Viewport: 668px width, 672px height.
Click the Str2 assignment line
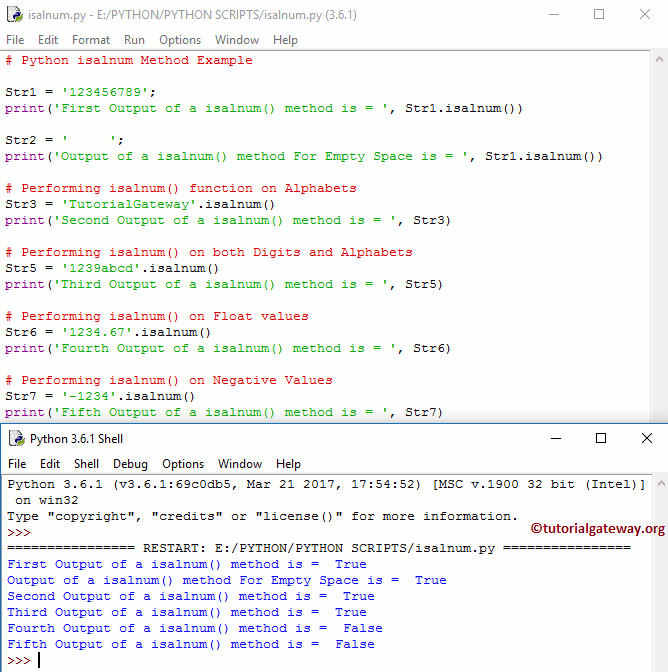coord(64,140)
